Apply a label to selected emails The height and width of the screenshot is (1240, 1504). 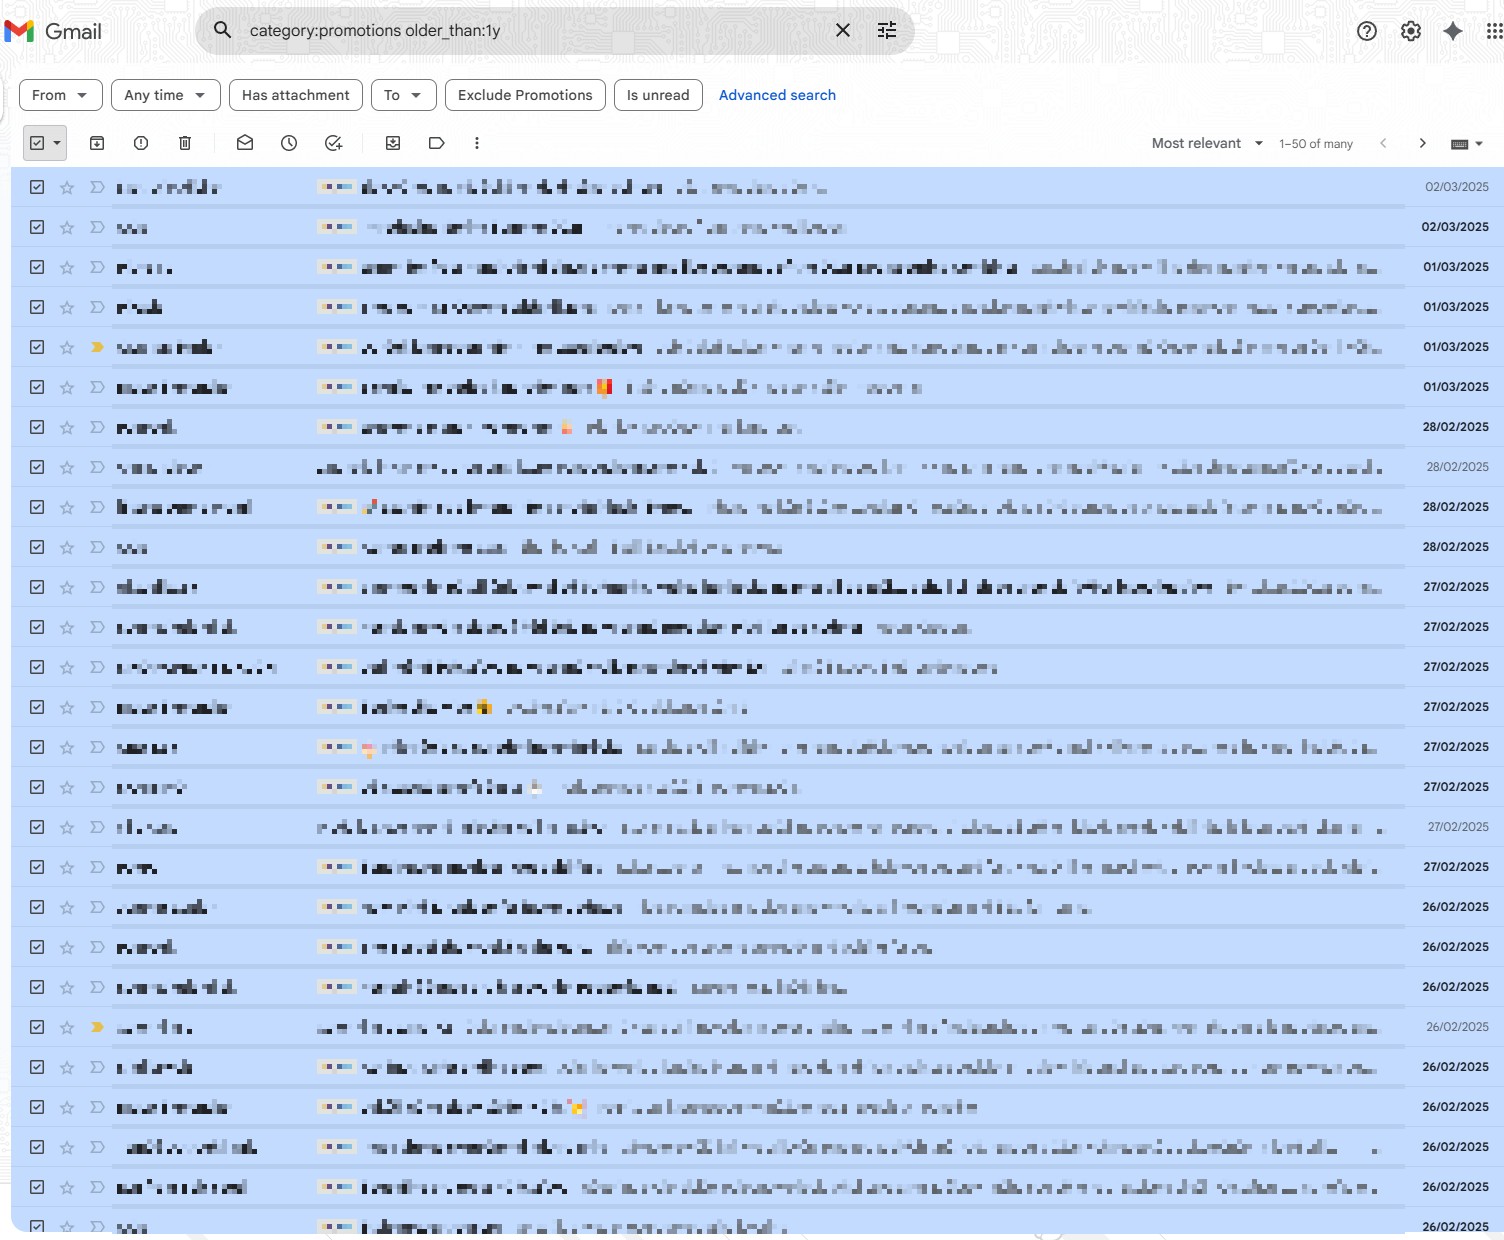(436, 143)
